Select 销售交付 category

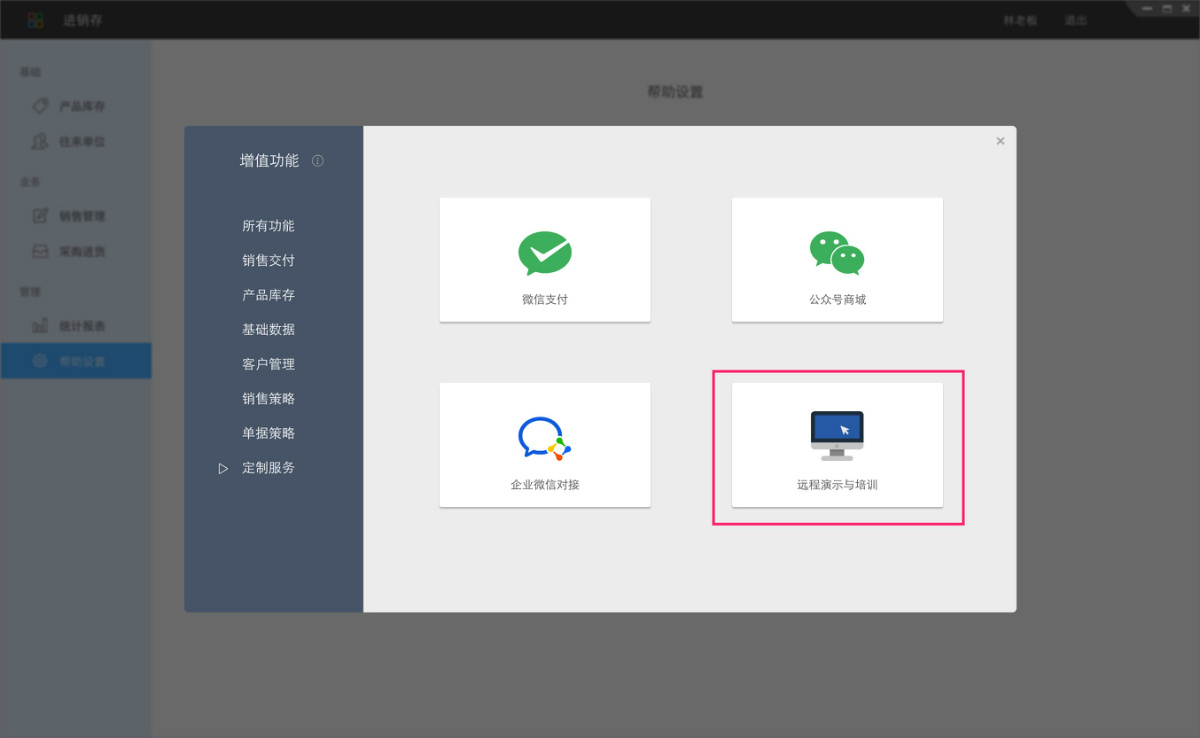pos(268,260)
